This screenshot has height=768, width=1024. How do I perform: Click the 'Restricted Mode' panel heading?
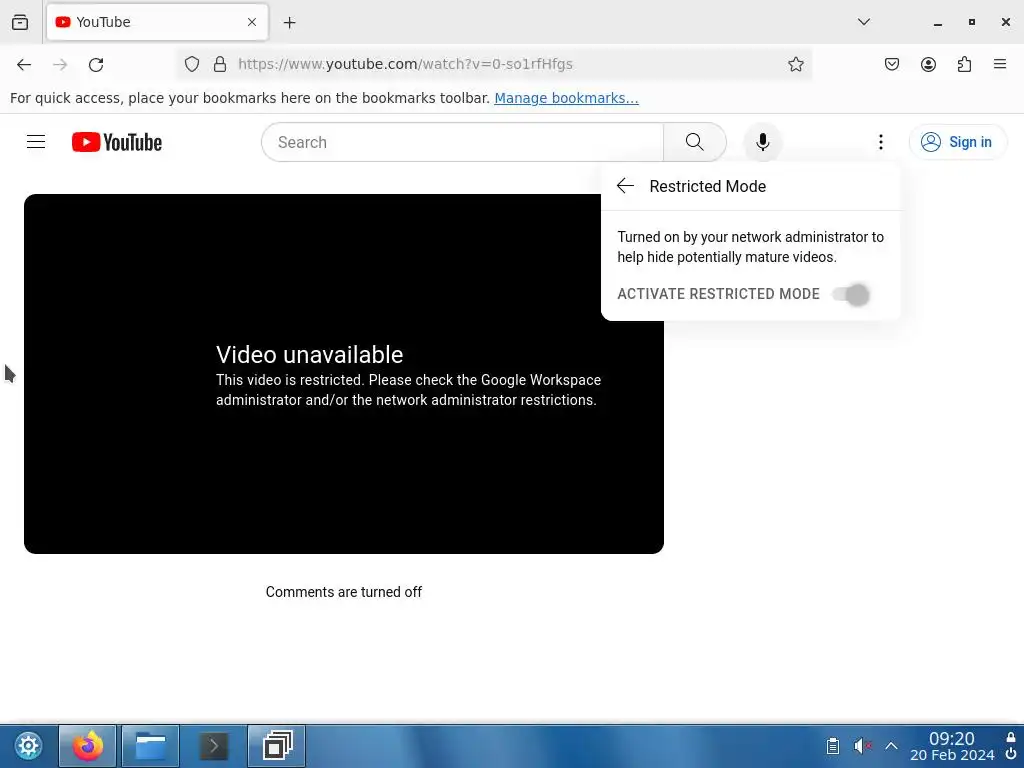tap(707, 186)
